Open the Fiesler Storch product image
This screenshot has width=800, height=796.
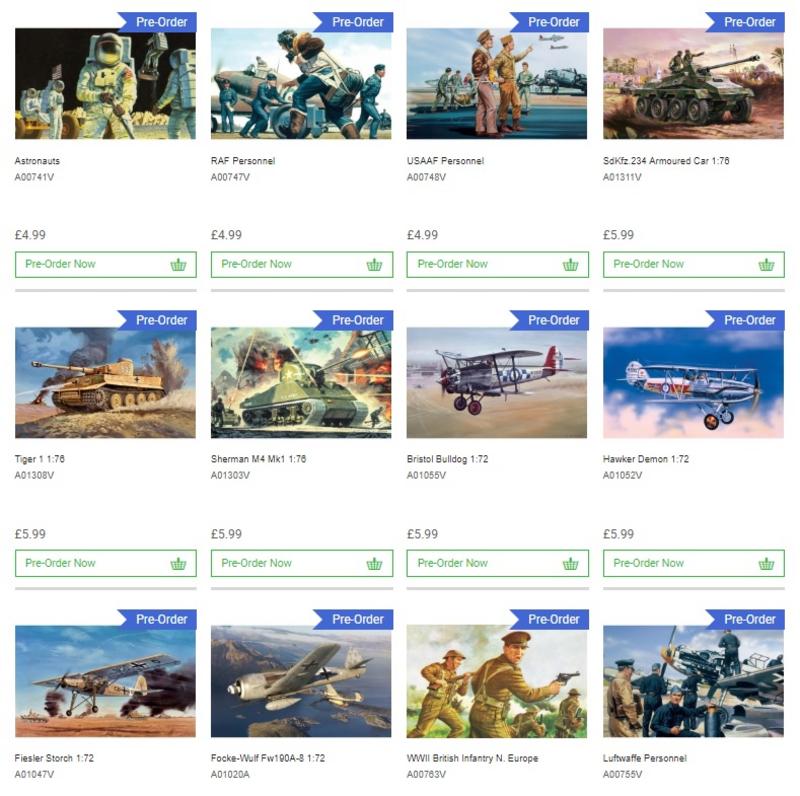(105, 681)
